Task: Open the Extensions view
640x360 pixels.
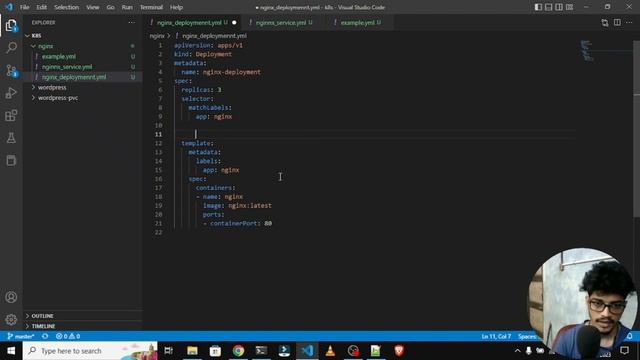Action: [x=11, y=116]
